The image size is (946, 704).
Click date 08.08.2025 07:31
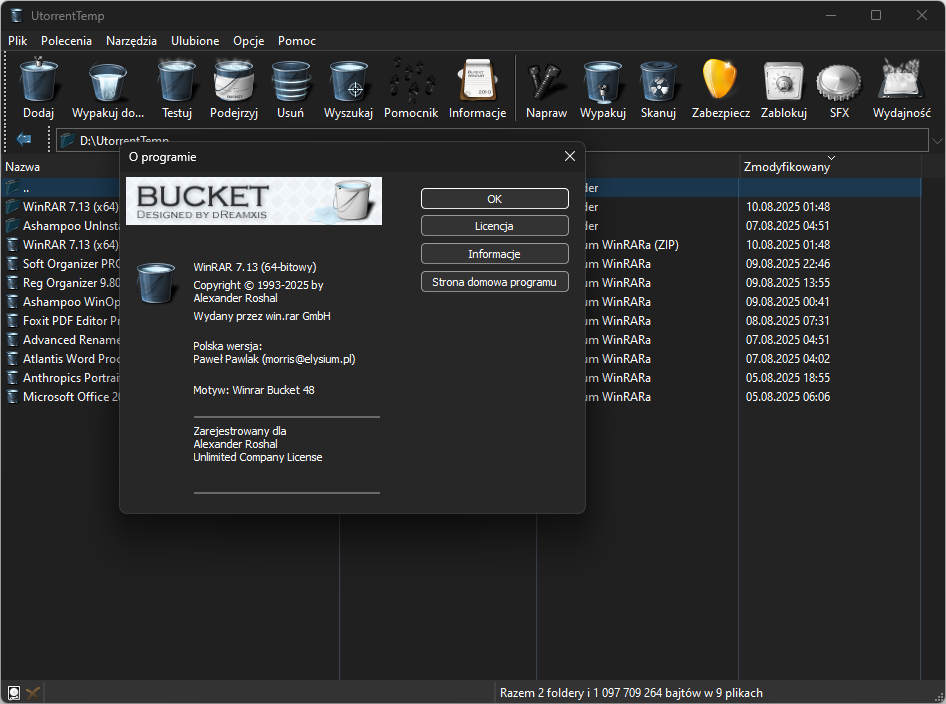point(787,320)
